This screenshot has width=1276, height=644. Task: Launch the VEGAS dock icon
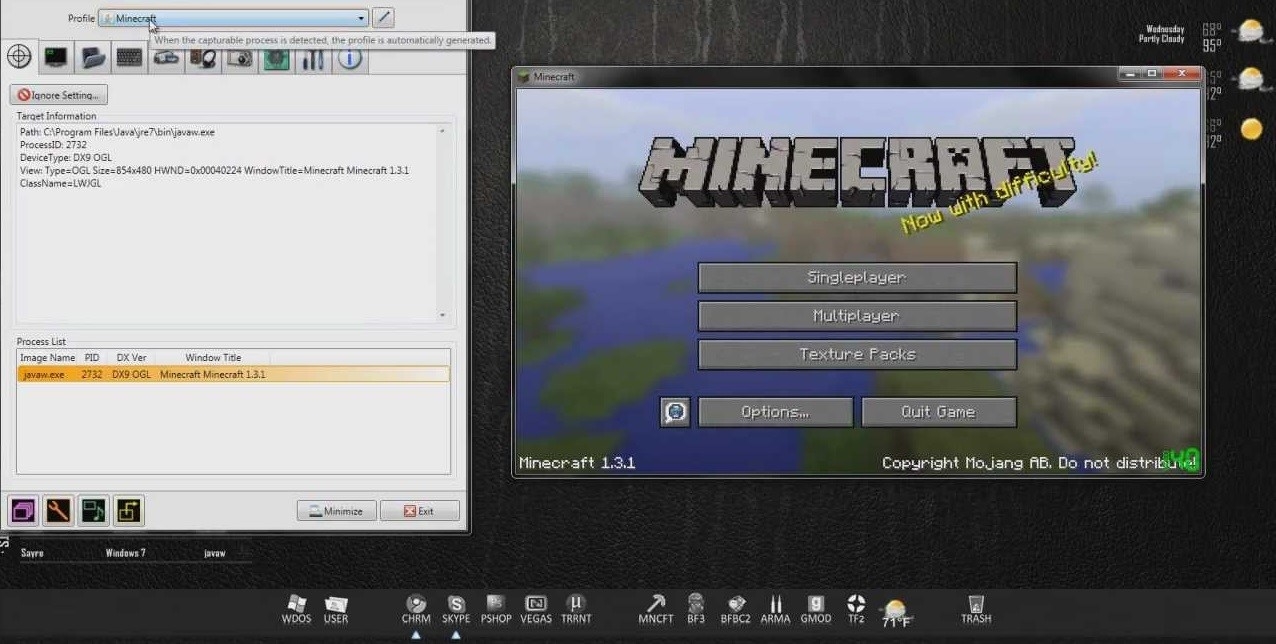[x=536, y=609]
